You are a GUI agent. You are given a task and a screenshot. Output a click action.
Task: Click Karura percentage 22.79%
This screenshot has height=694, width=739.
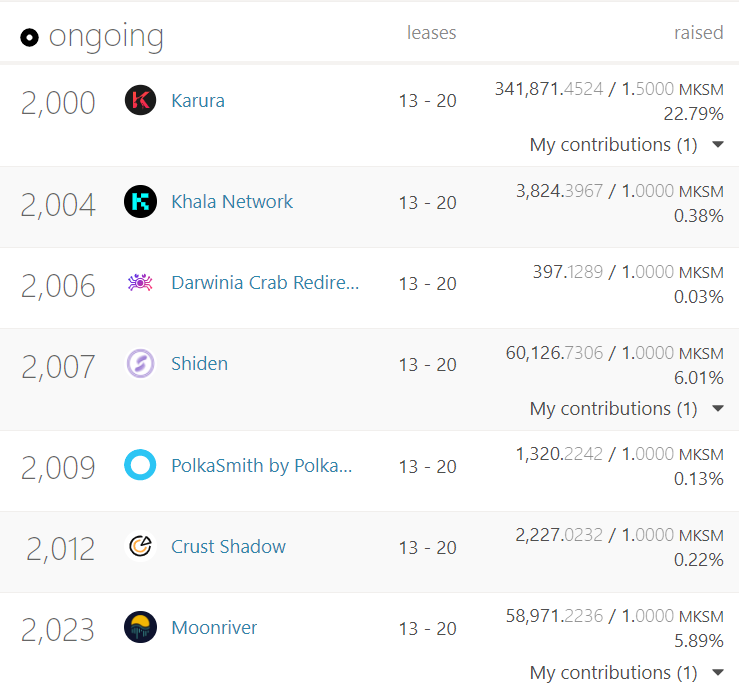pos(693,114)
